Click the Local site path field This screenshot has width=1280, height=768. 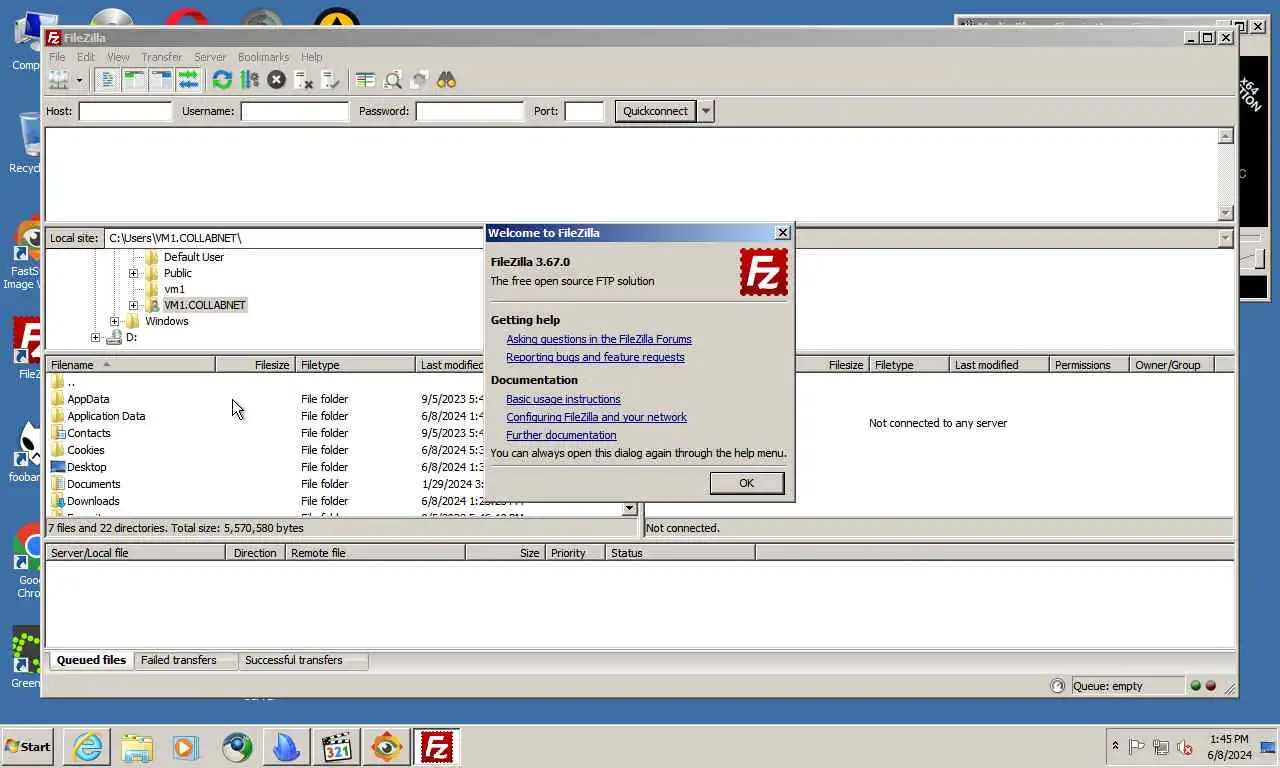(x=294, y=238)
